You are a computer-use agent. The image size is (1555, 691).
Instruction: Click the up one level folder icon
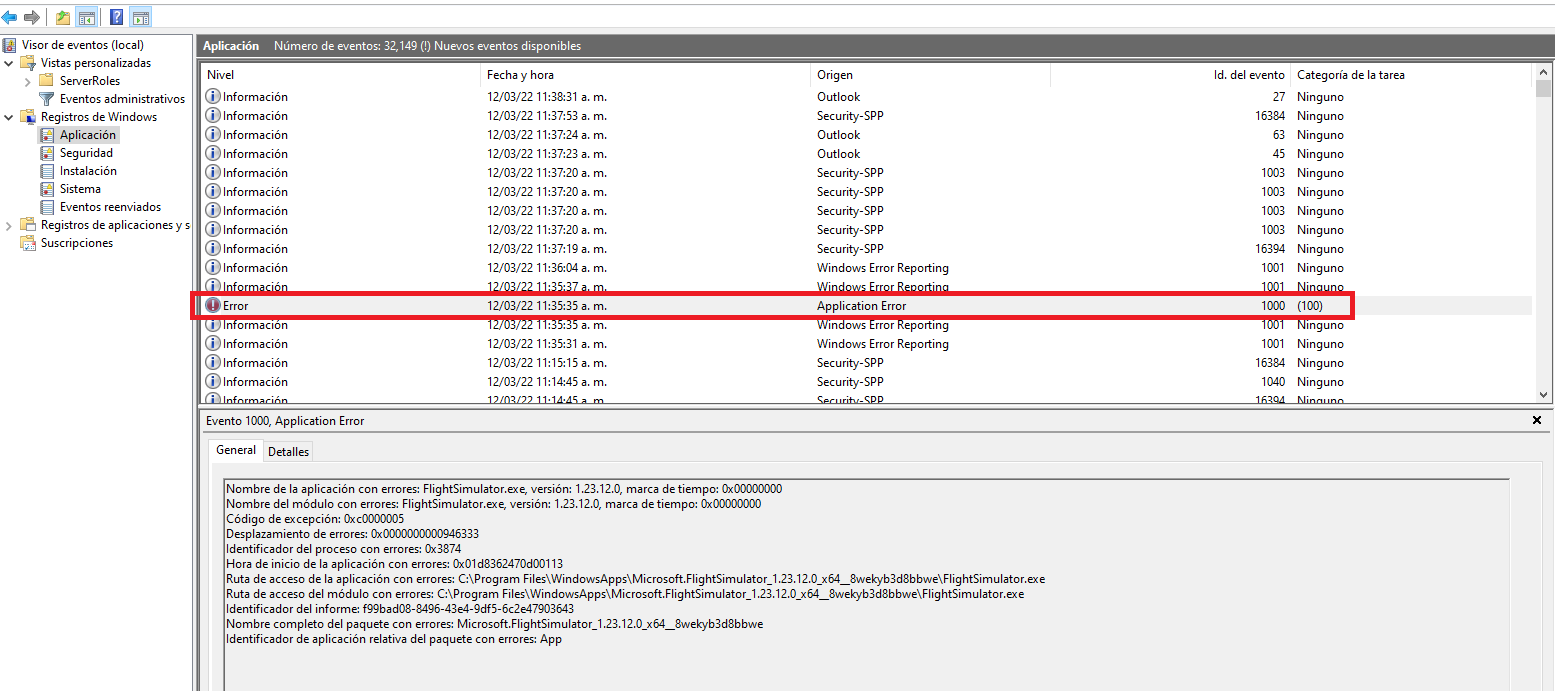pos(63,17)
